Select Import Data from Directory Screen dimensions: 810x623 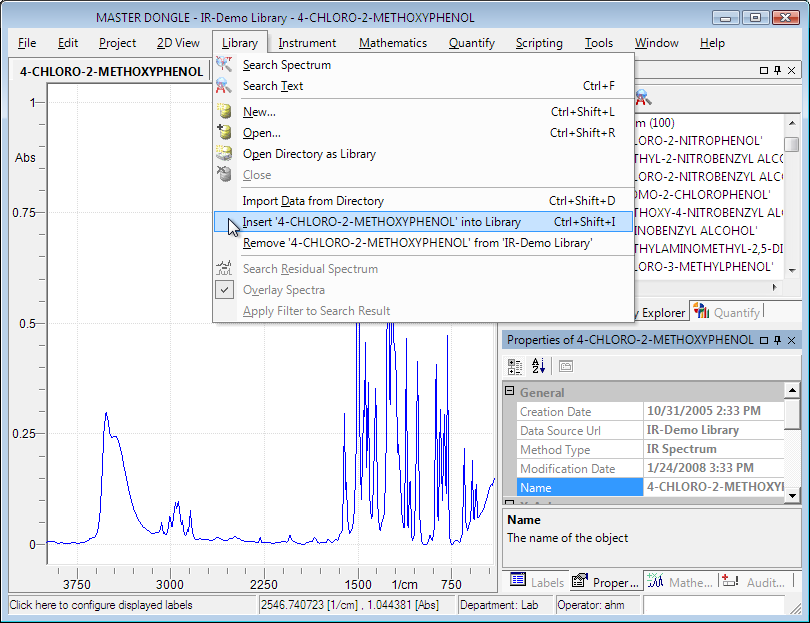(312, 201)
